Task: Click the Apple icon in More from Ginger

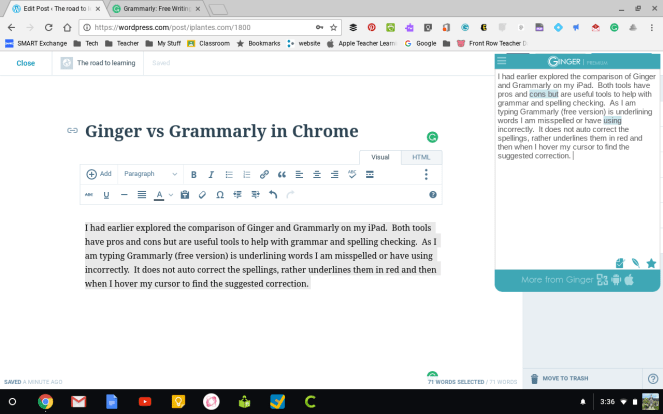Action: coord(629,280)
